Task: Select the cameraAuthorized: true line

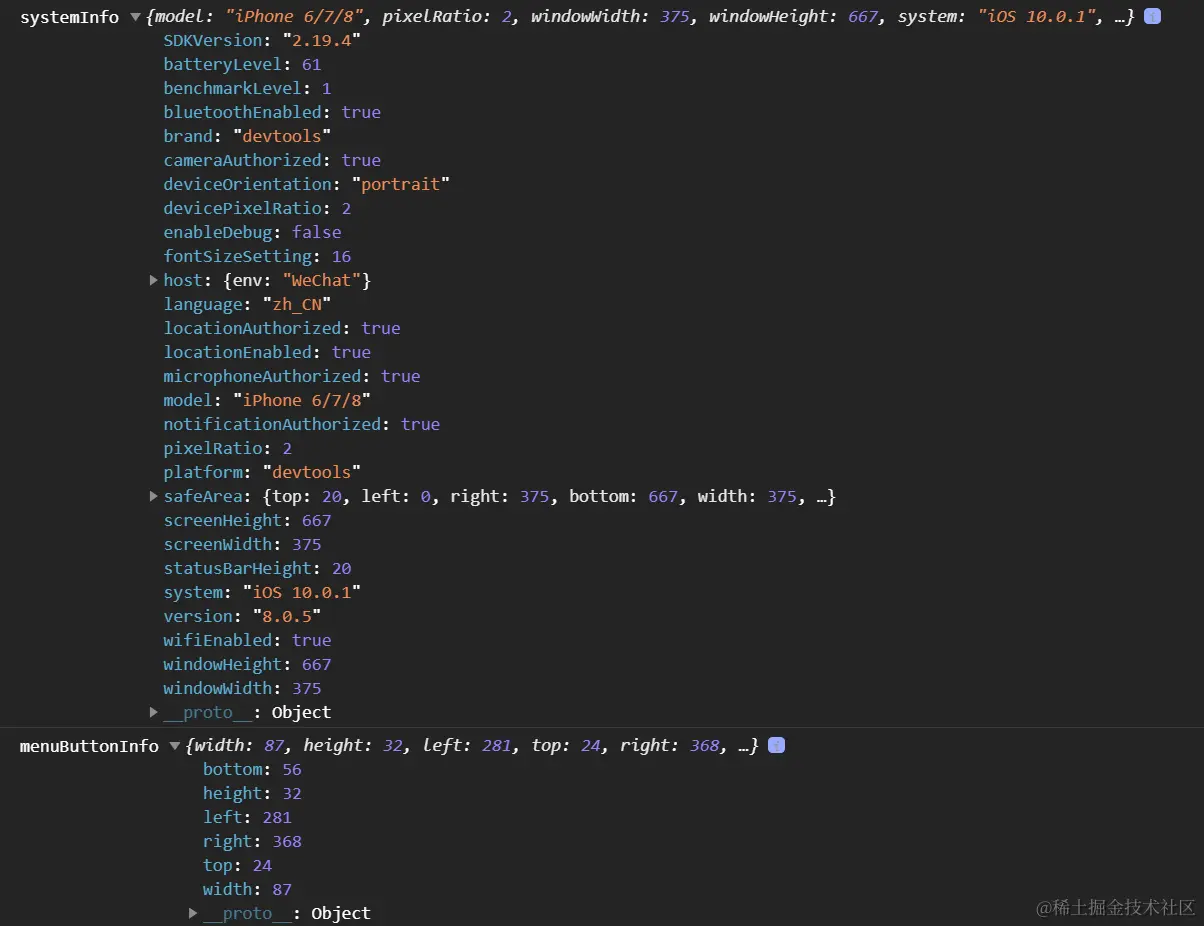Action: (272, 160)
